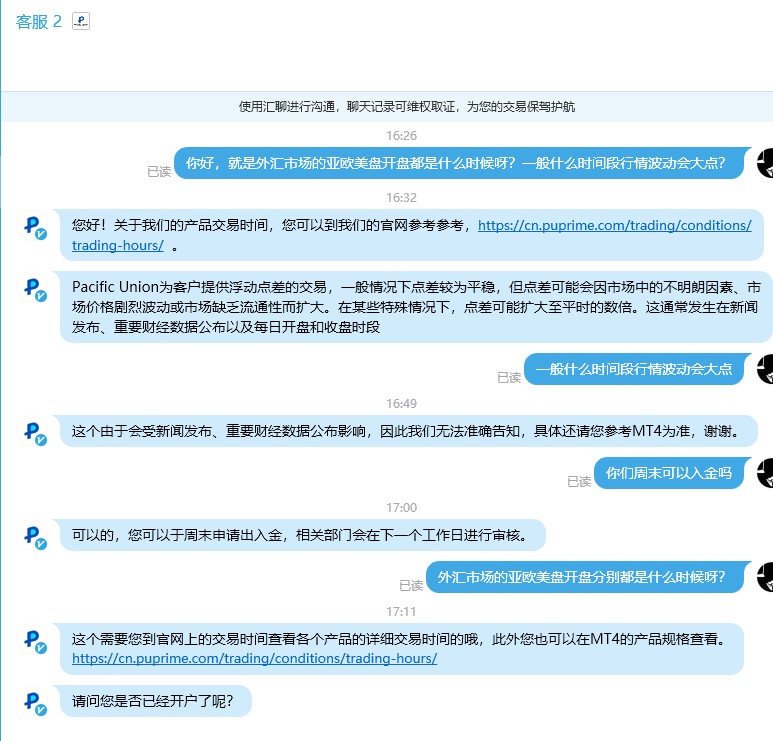Click the agent avatar beside the 17:11 reply
Screen dimensions: 773x741
[35, 640]
